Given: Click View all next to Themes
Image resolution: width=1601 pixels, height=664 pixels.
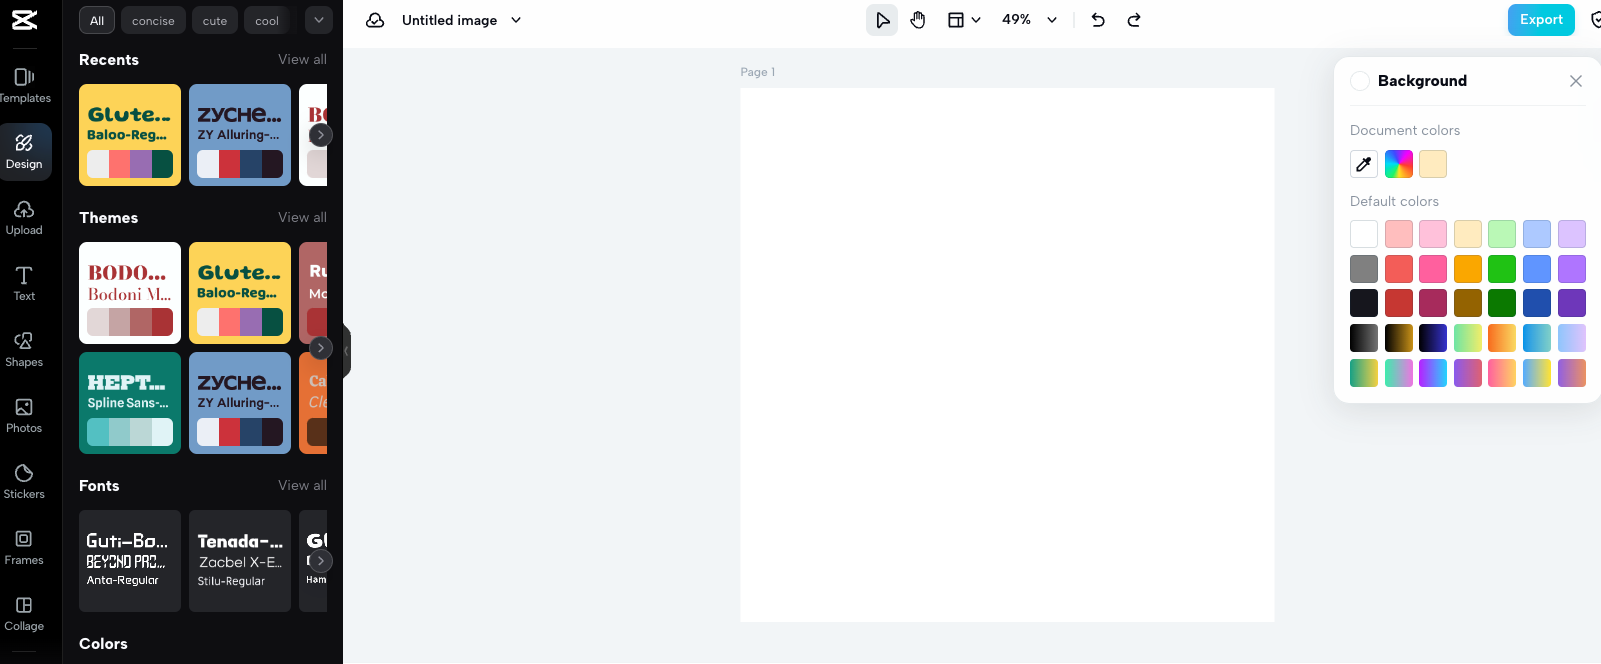Looking at the screenshot, I should [x=302, y=217].
